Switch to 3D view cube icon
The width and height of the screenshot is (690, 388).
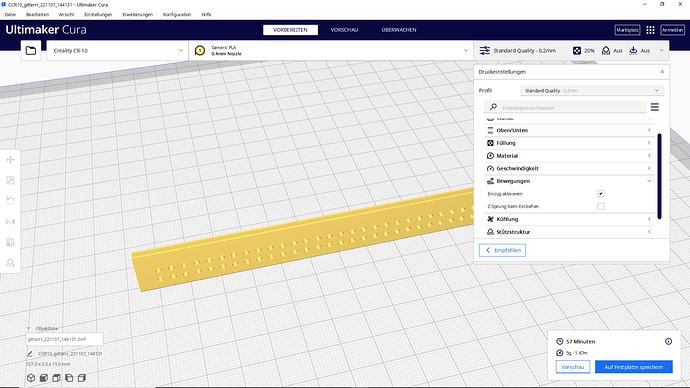click(31, 378)
